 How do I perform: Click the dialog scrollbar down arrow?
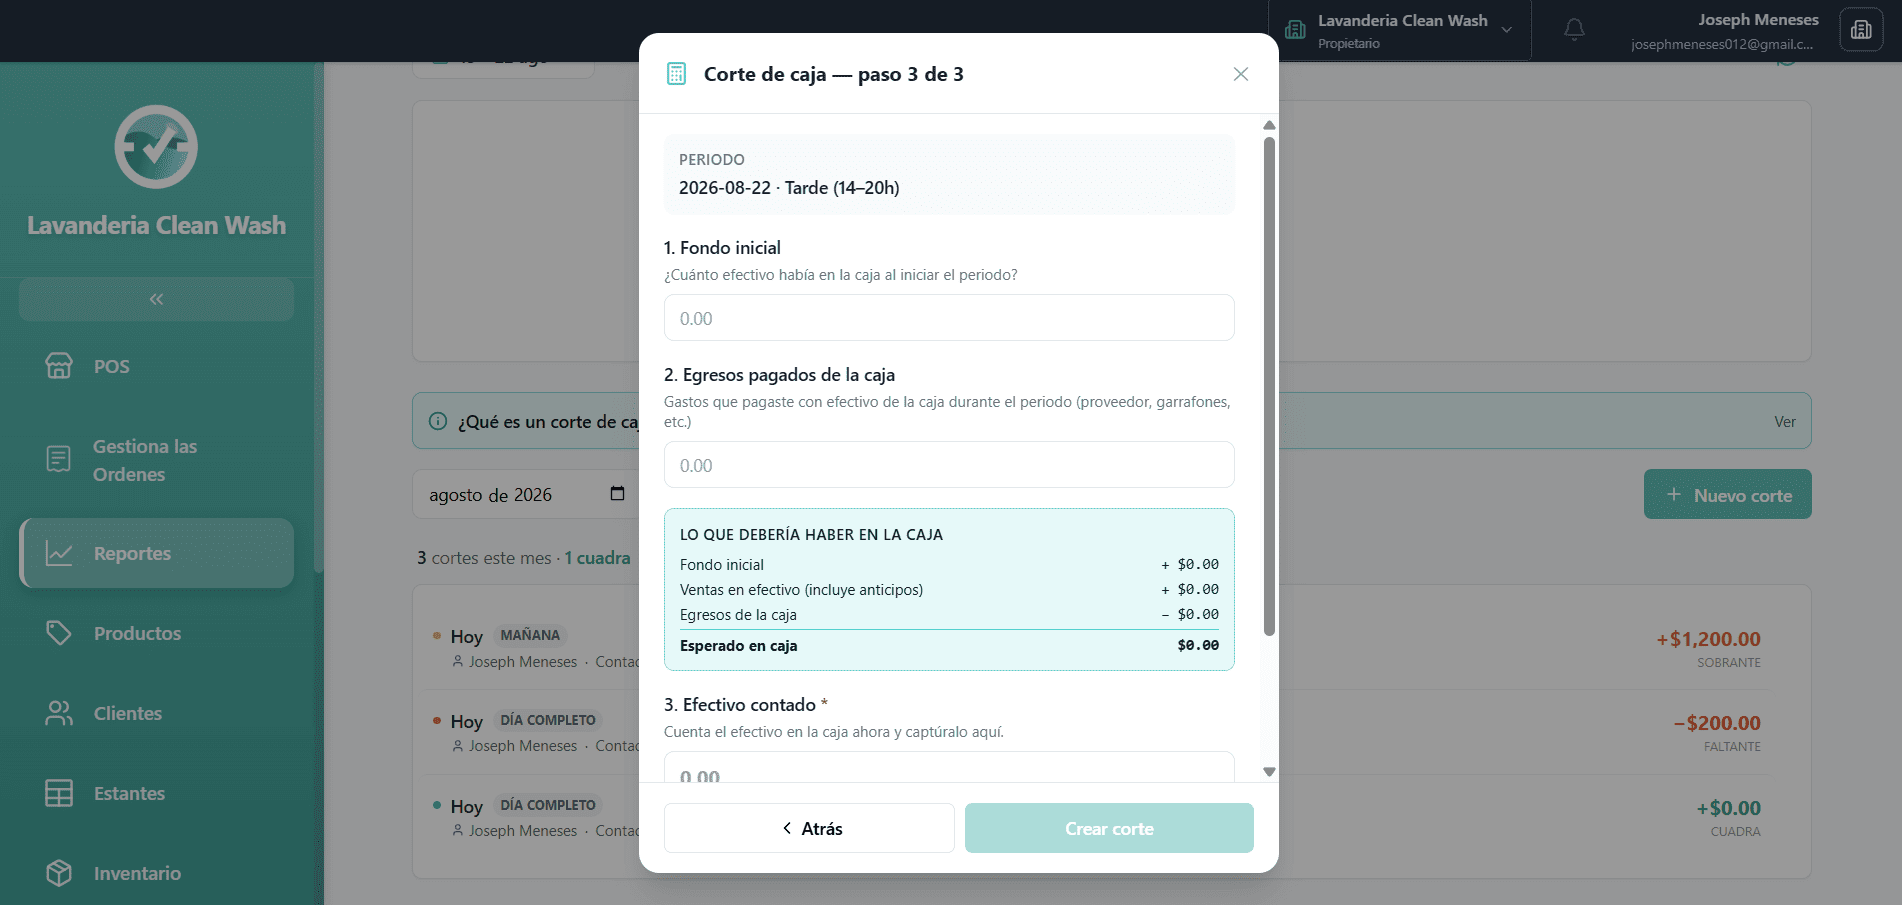[1269, 772]
